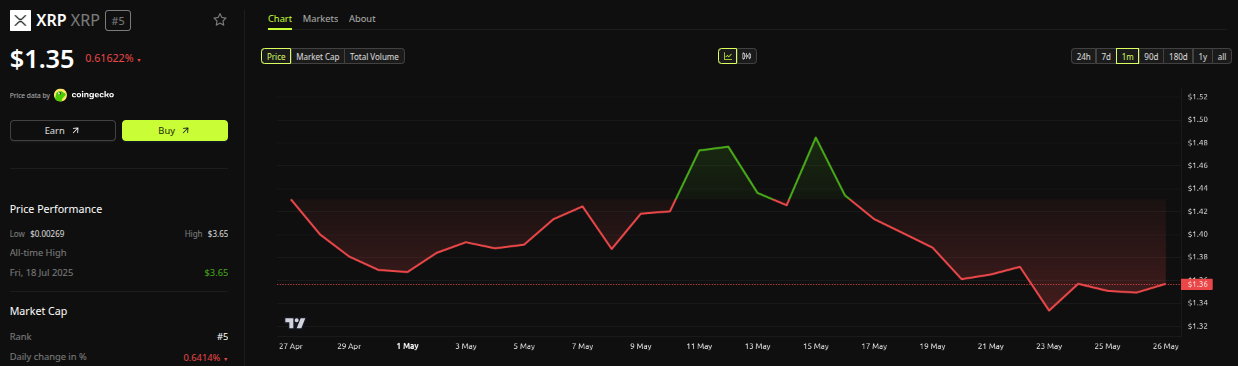Click the $1.48 y-axis label

point(1197,143)
